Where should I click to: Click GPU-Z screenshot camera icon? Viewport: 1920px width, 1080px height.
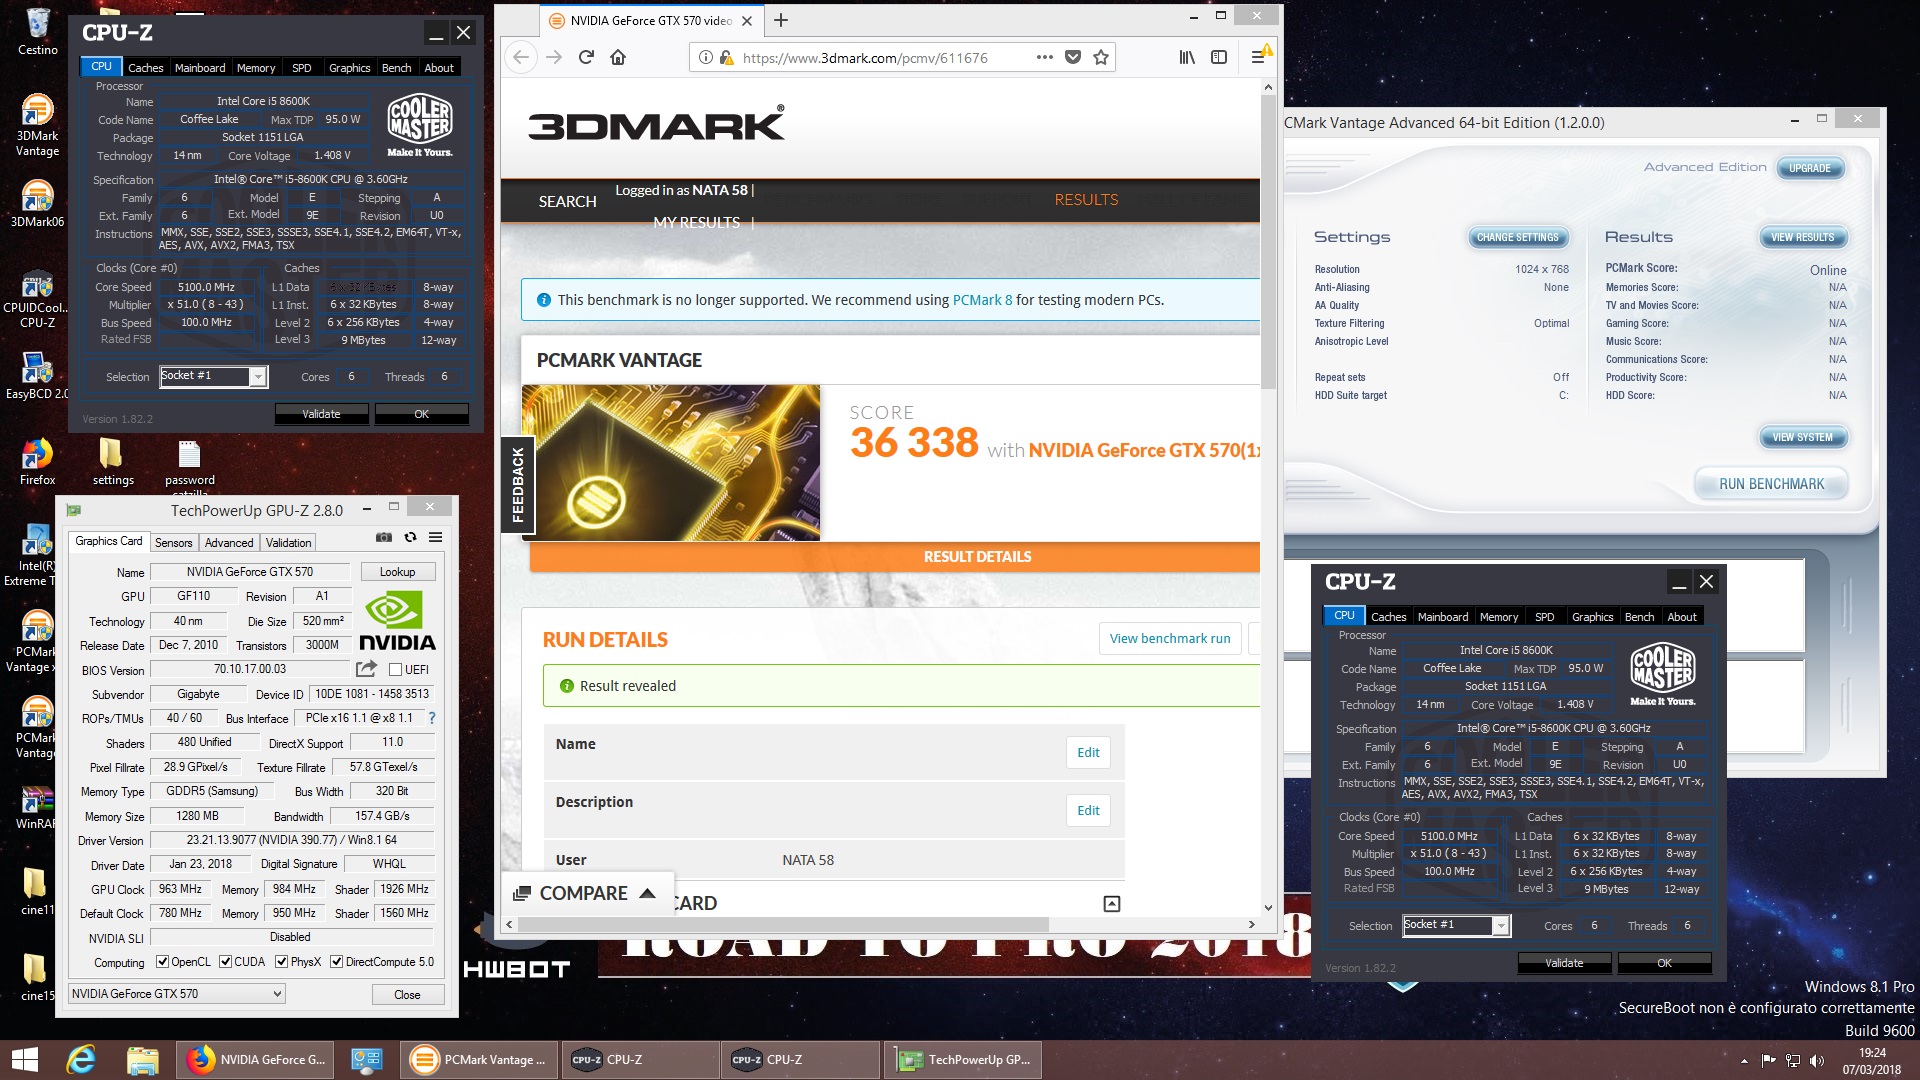(383, 537)
